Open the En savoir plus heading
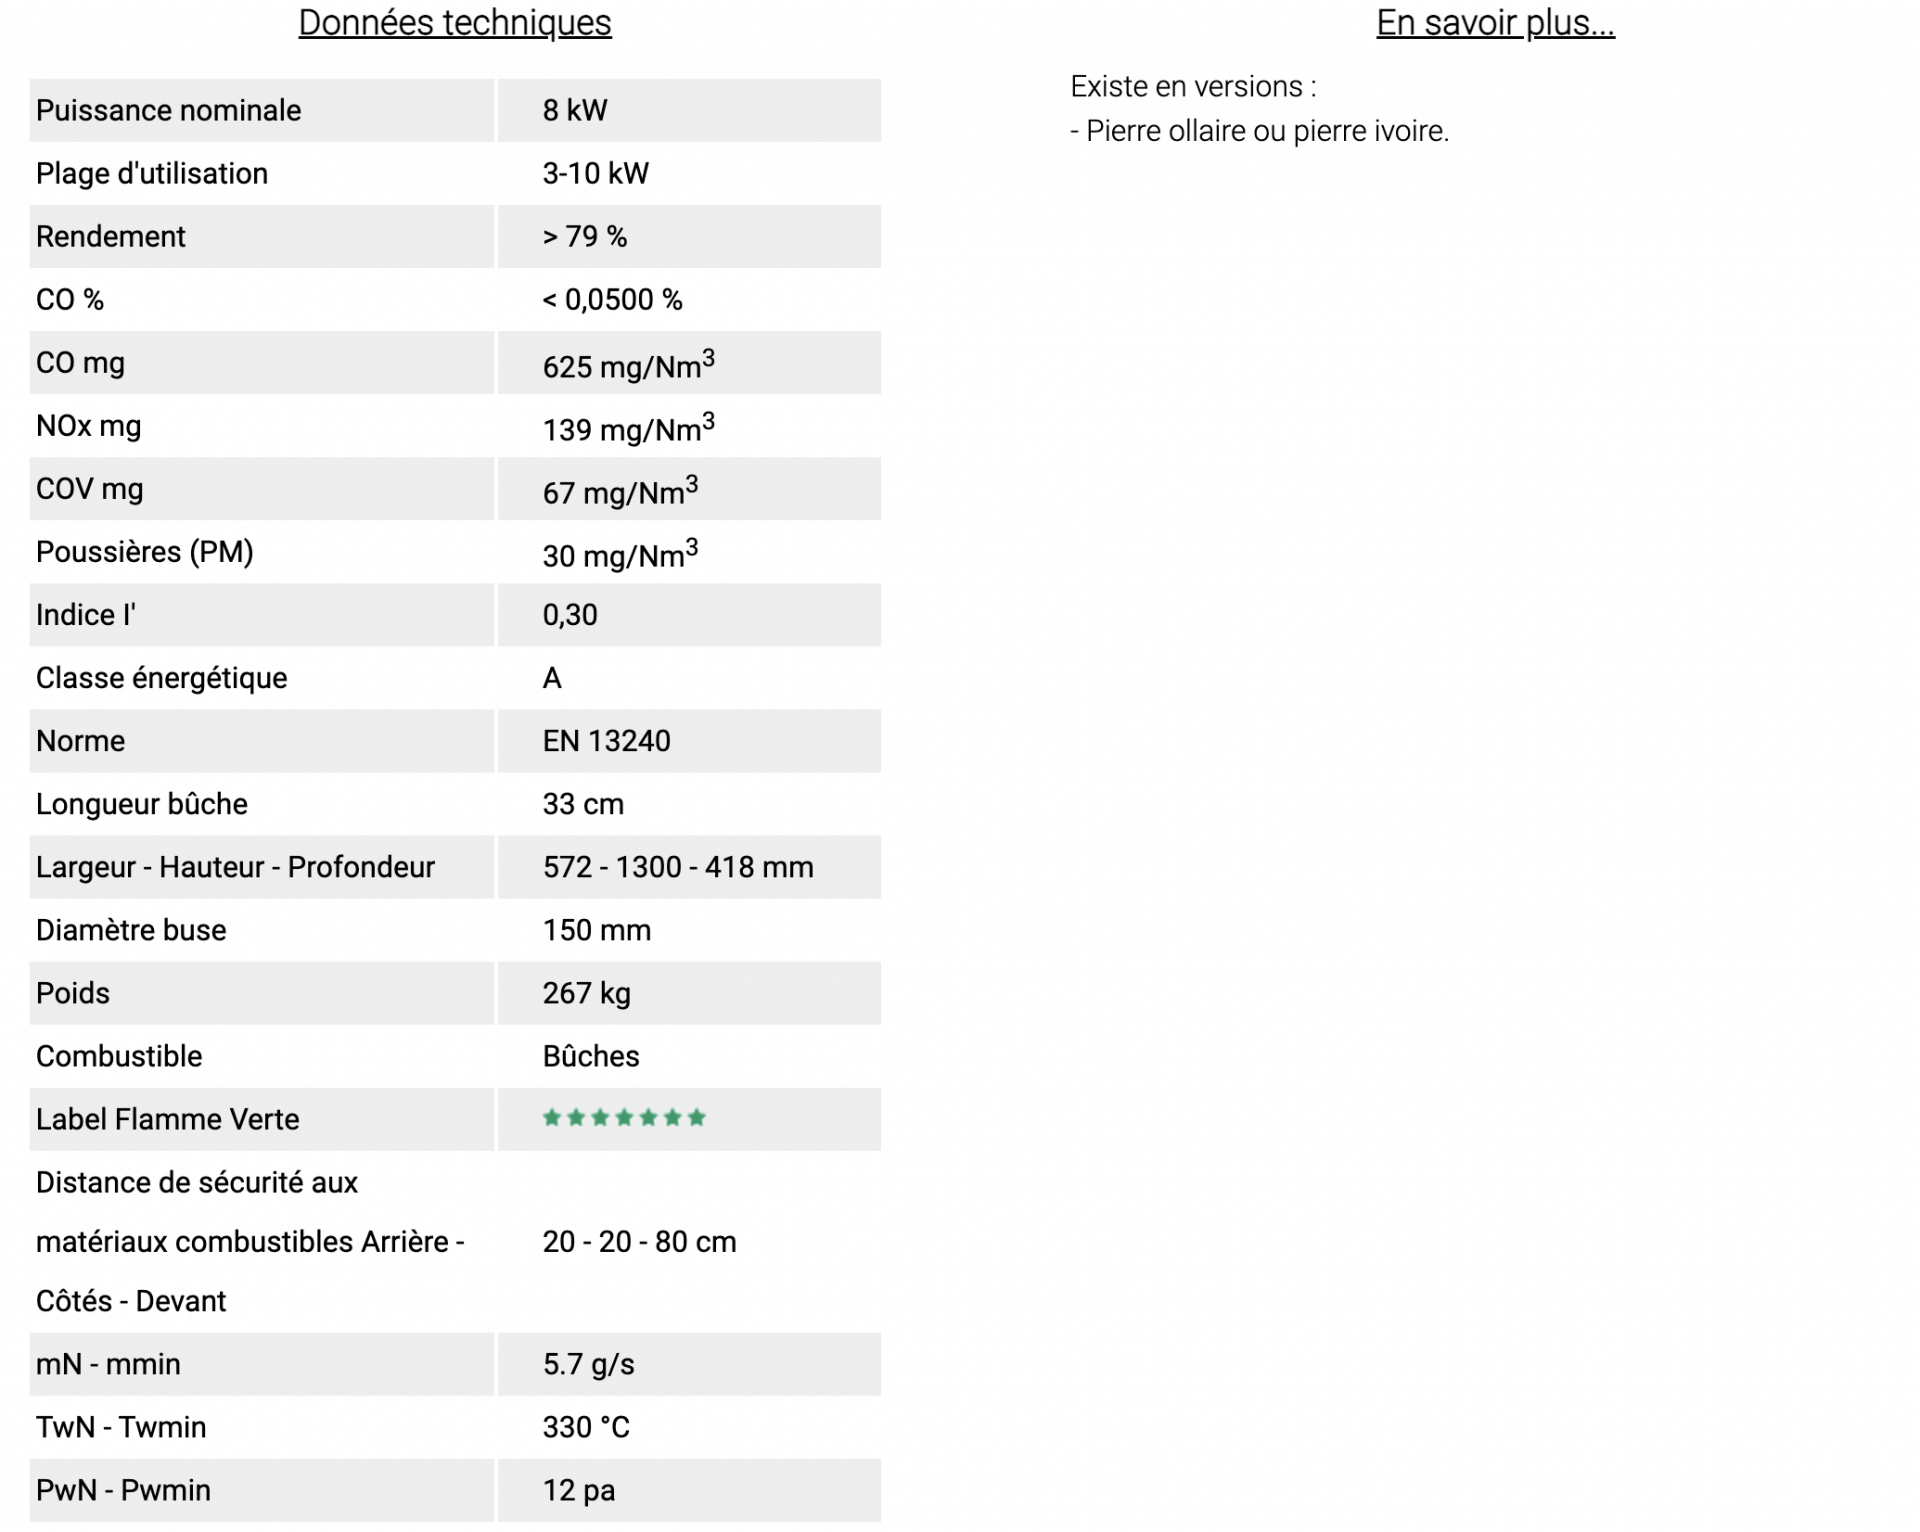The width and height of the screenshot is (1920, 1532). tap(1495, 23)
